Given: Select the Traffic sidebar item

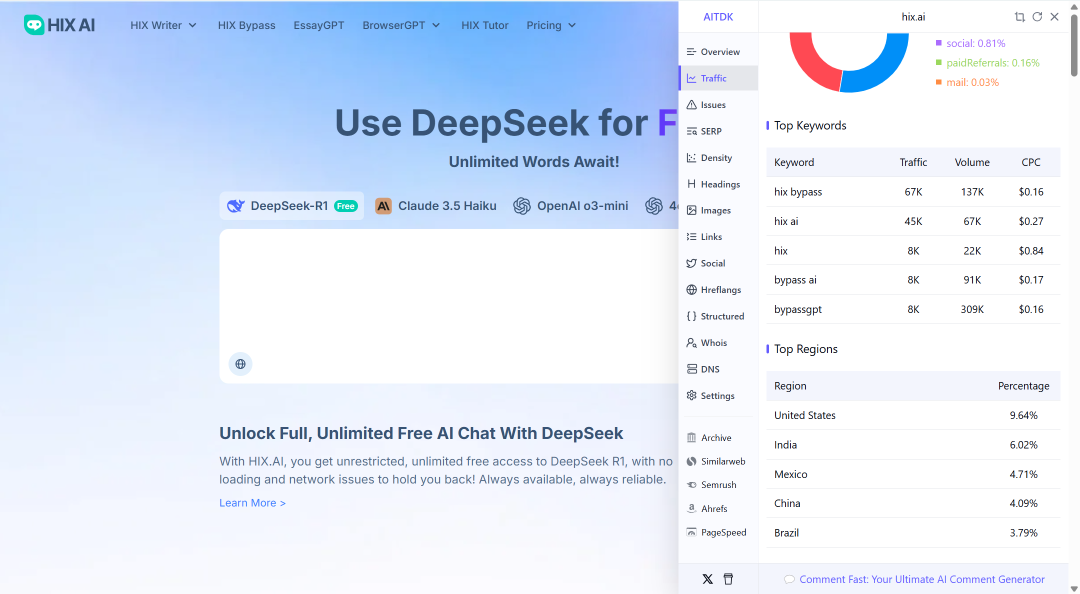Looking at the screenshot, I should pyautogui.click(x=718, y=78).
